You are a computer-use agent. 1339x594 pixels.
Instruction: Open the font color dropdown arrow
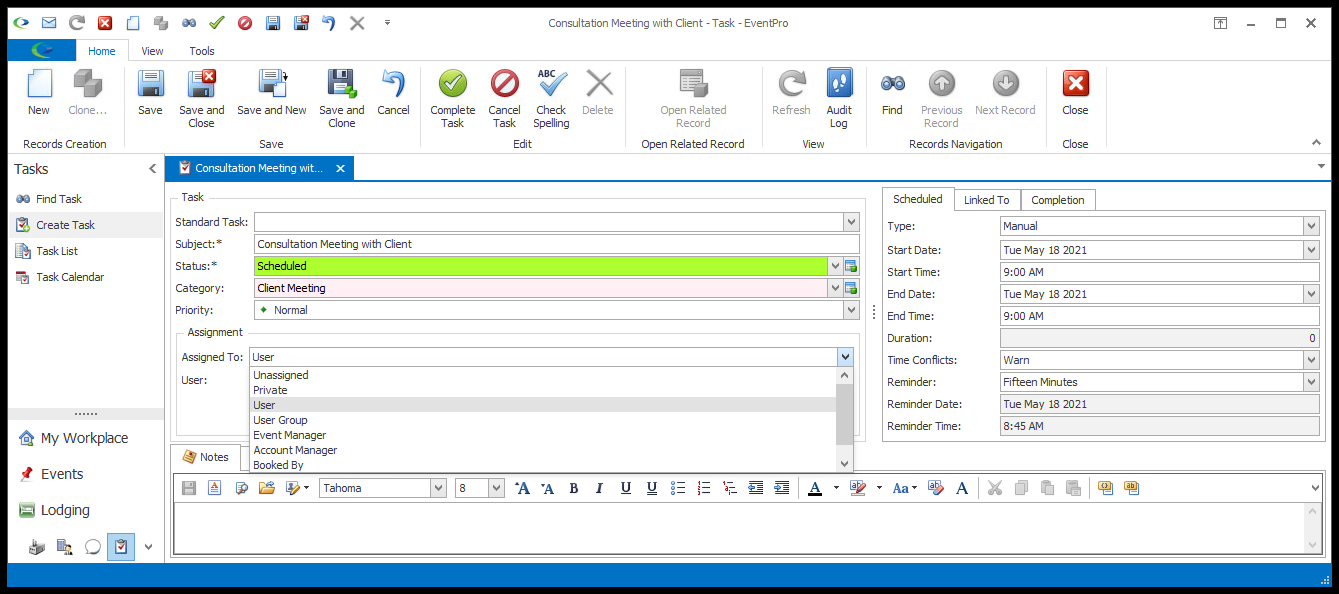click(x=836, y=488)
